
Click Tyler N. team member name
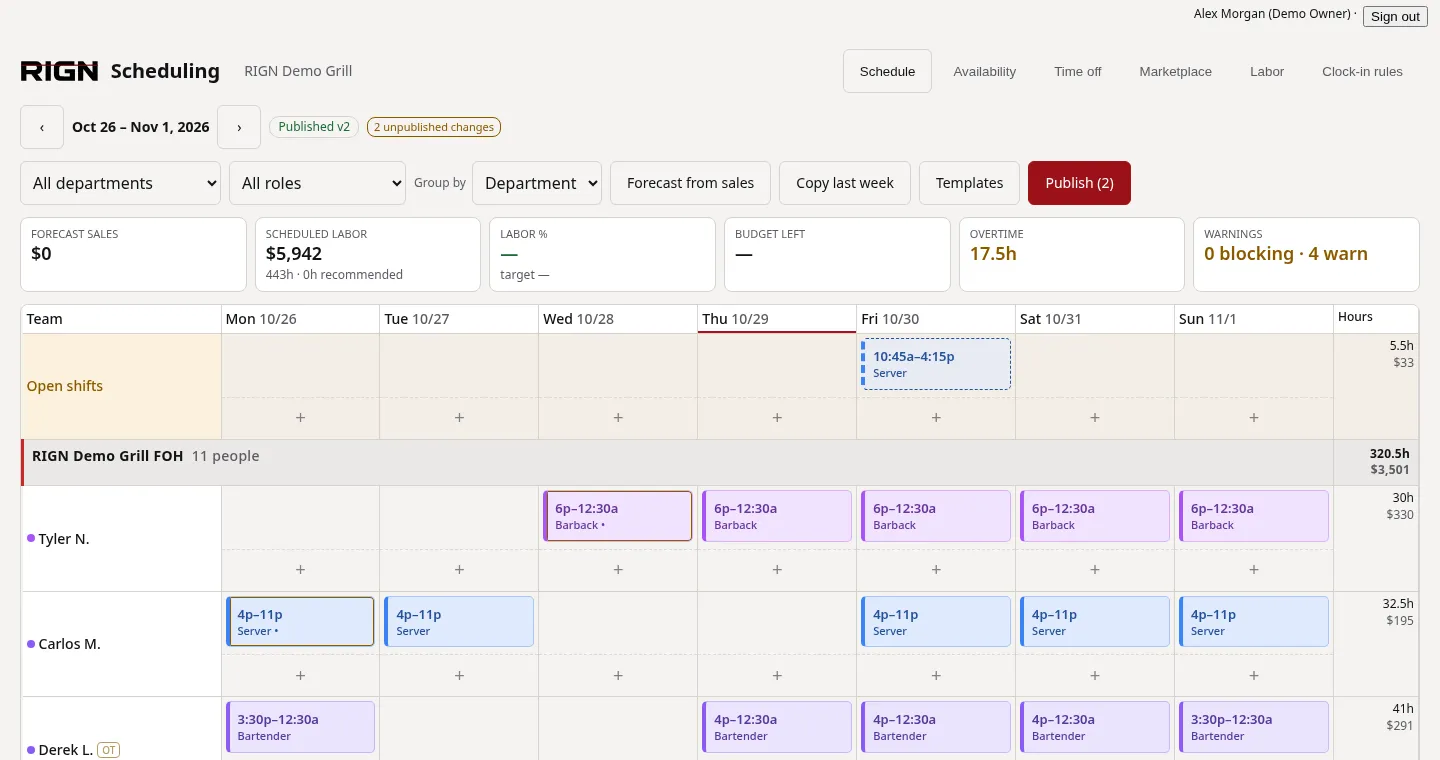pos(64,539)
